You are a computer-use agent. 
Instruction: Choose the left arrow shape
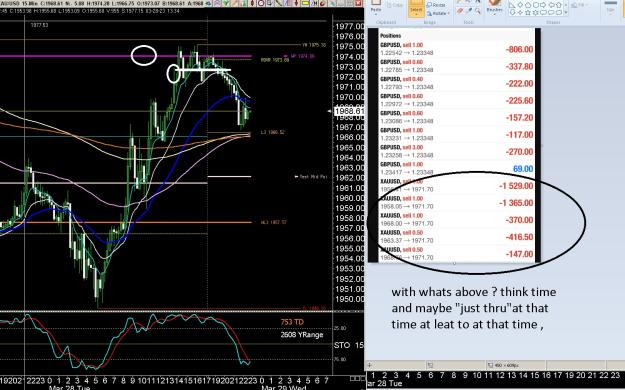552,5
